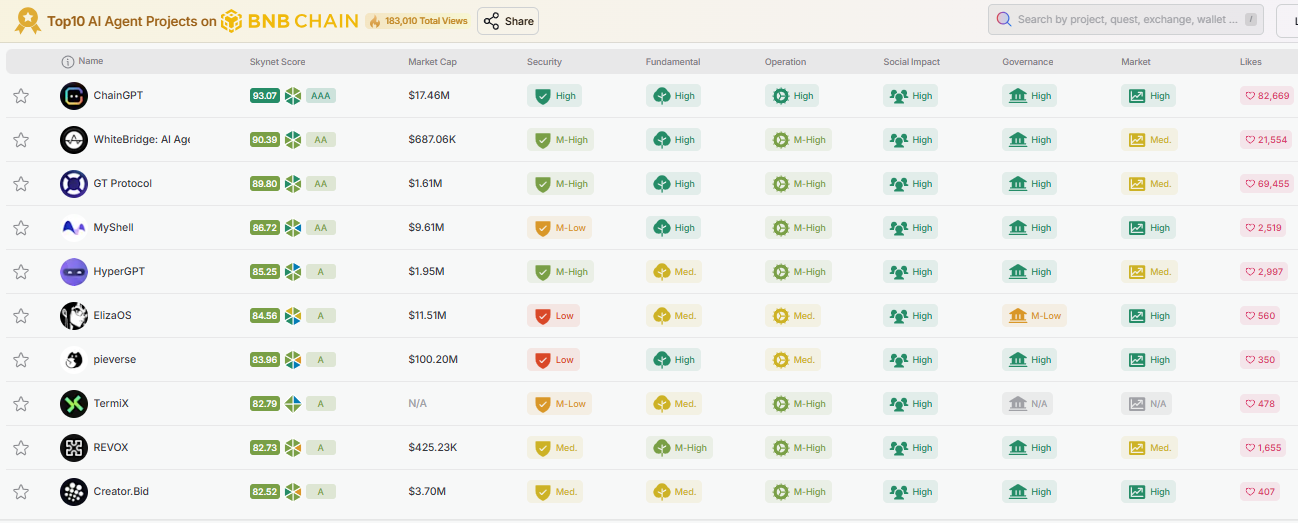Viewport: 1298px width, 523px height.
Task: Open the Creator.Bid project link
Action: 121,492
